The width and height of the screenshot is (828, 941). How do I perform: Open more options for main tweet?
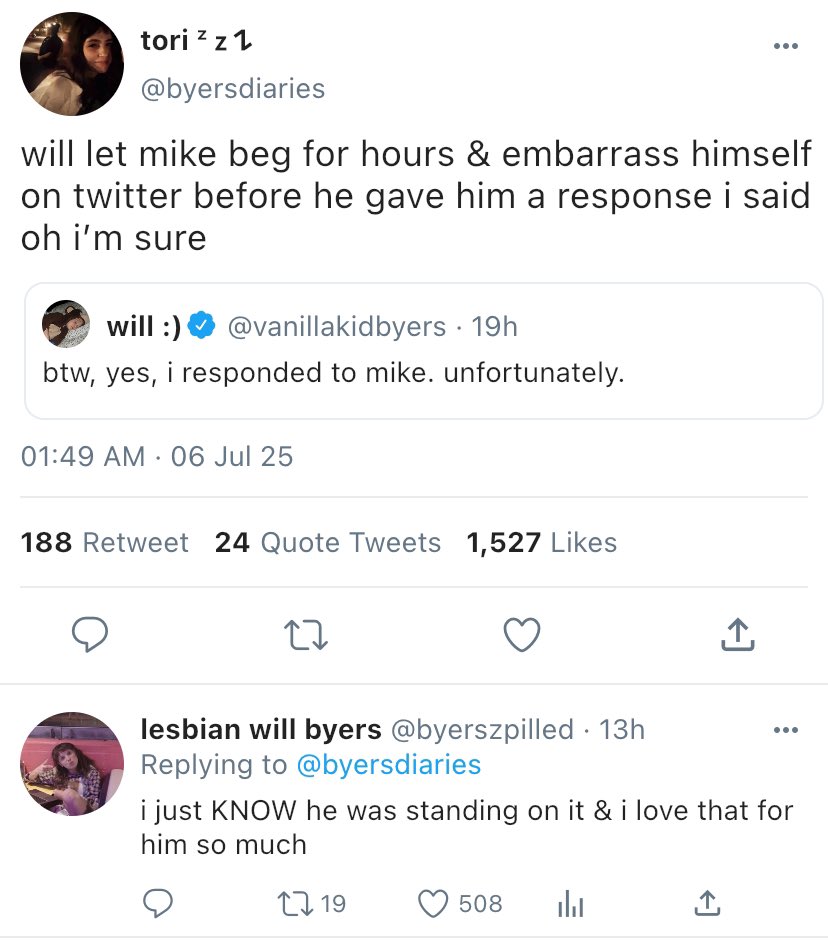[786, 46]
